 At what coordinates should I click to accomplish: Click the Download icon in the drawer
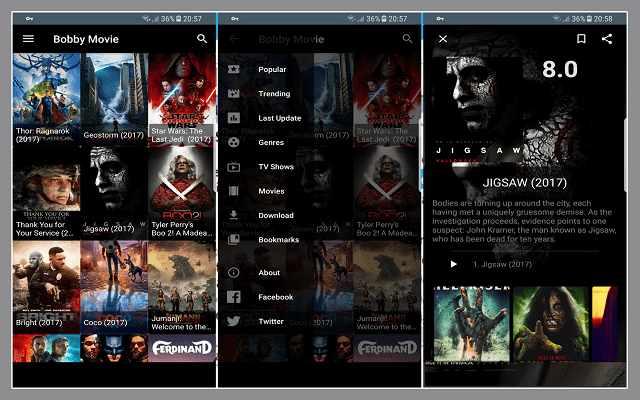[234, 215]
